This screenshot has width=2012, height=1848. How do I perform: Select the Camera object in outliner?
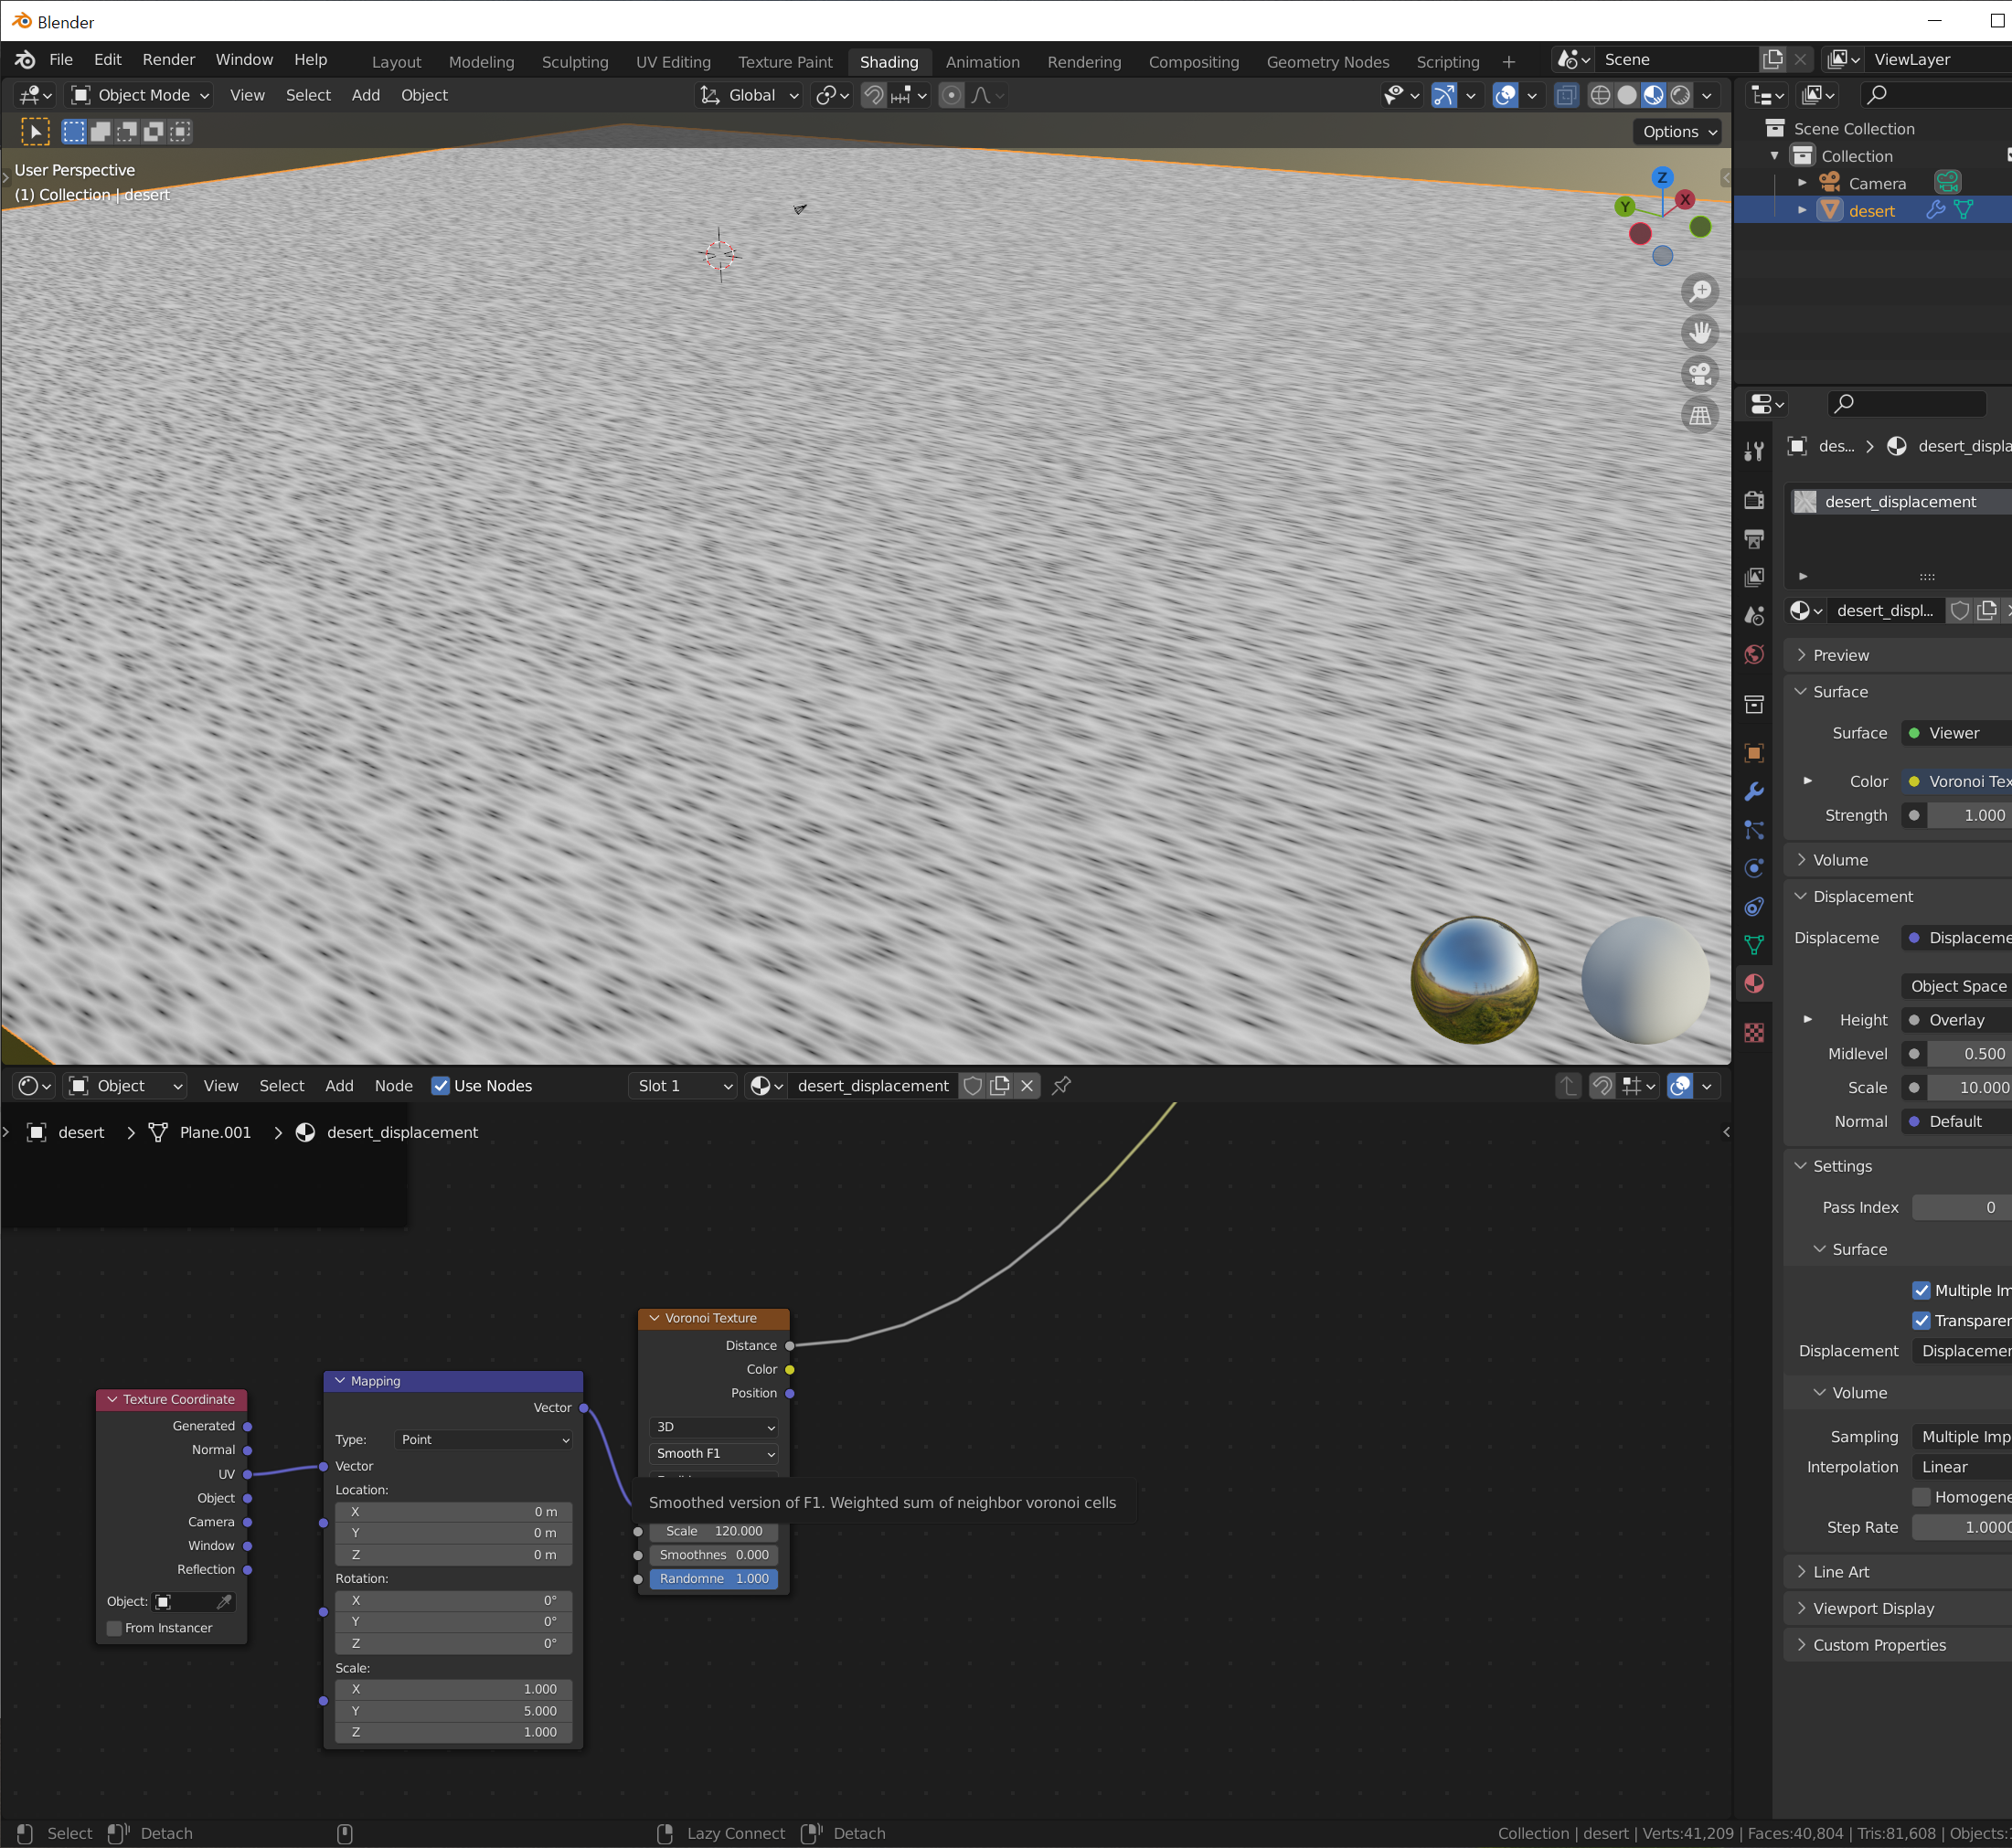[1876, 183]
